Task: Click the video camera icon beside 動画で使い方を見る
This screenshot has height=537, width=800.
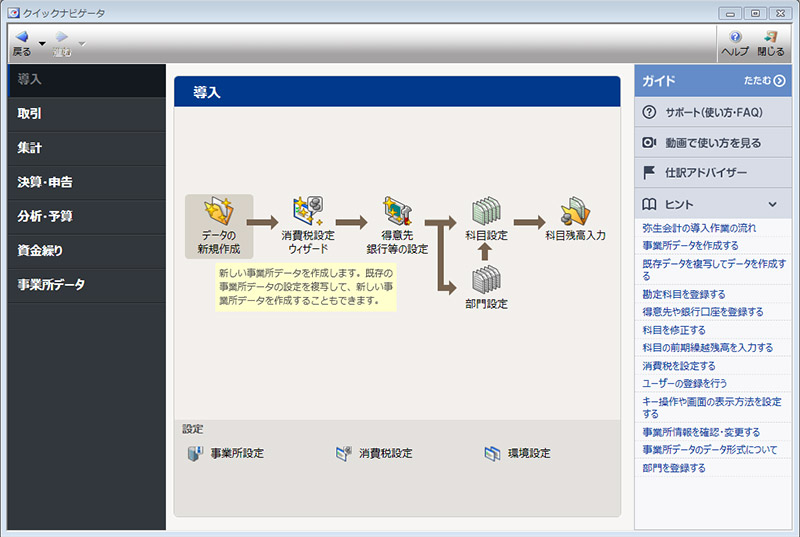Action: 649,143
